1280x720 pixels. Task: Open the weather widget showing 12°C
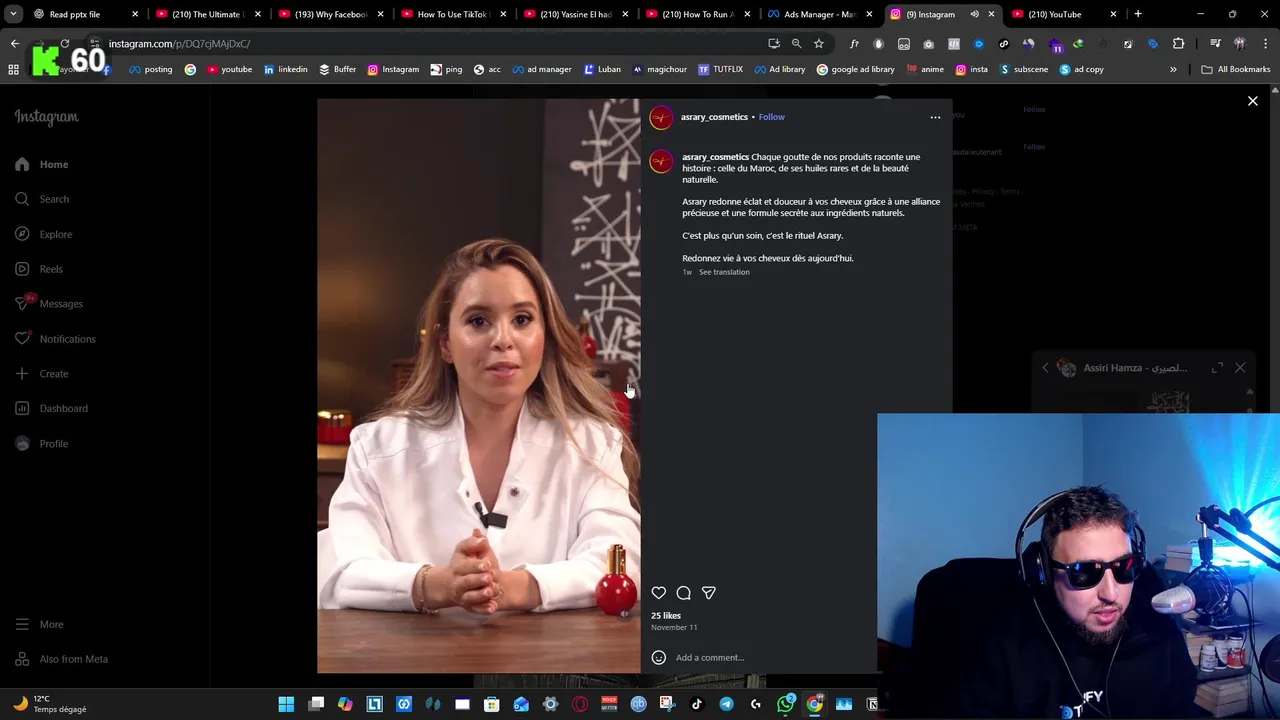point(50,704)
